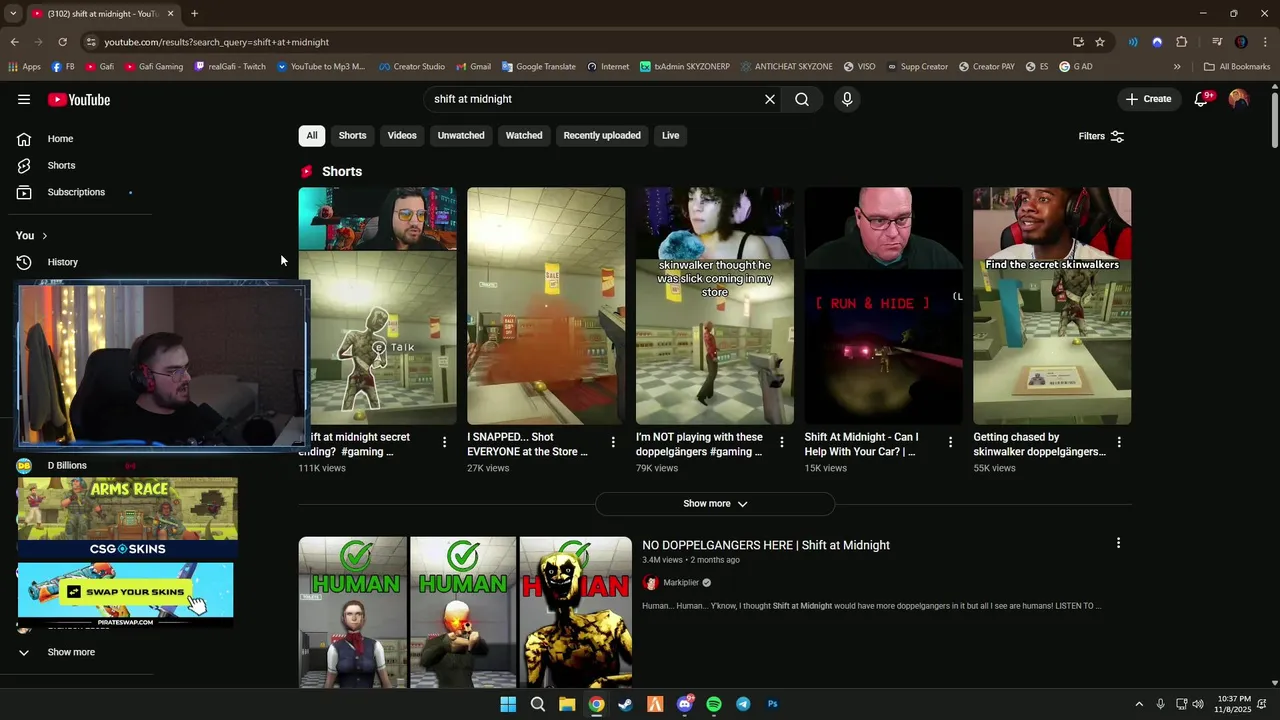1280x720 pixels.
Task: Reload the page in Chrome
Action: (x=62, y=42)
